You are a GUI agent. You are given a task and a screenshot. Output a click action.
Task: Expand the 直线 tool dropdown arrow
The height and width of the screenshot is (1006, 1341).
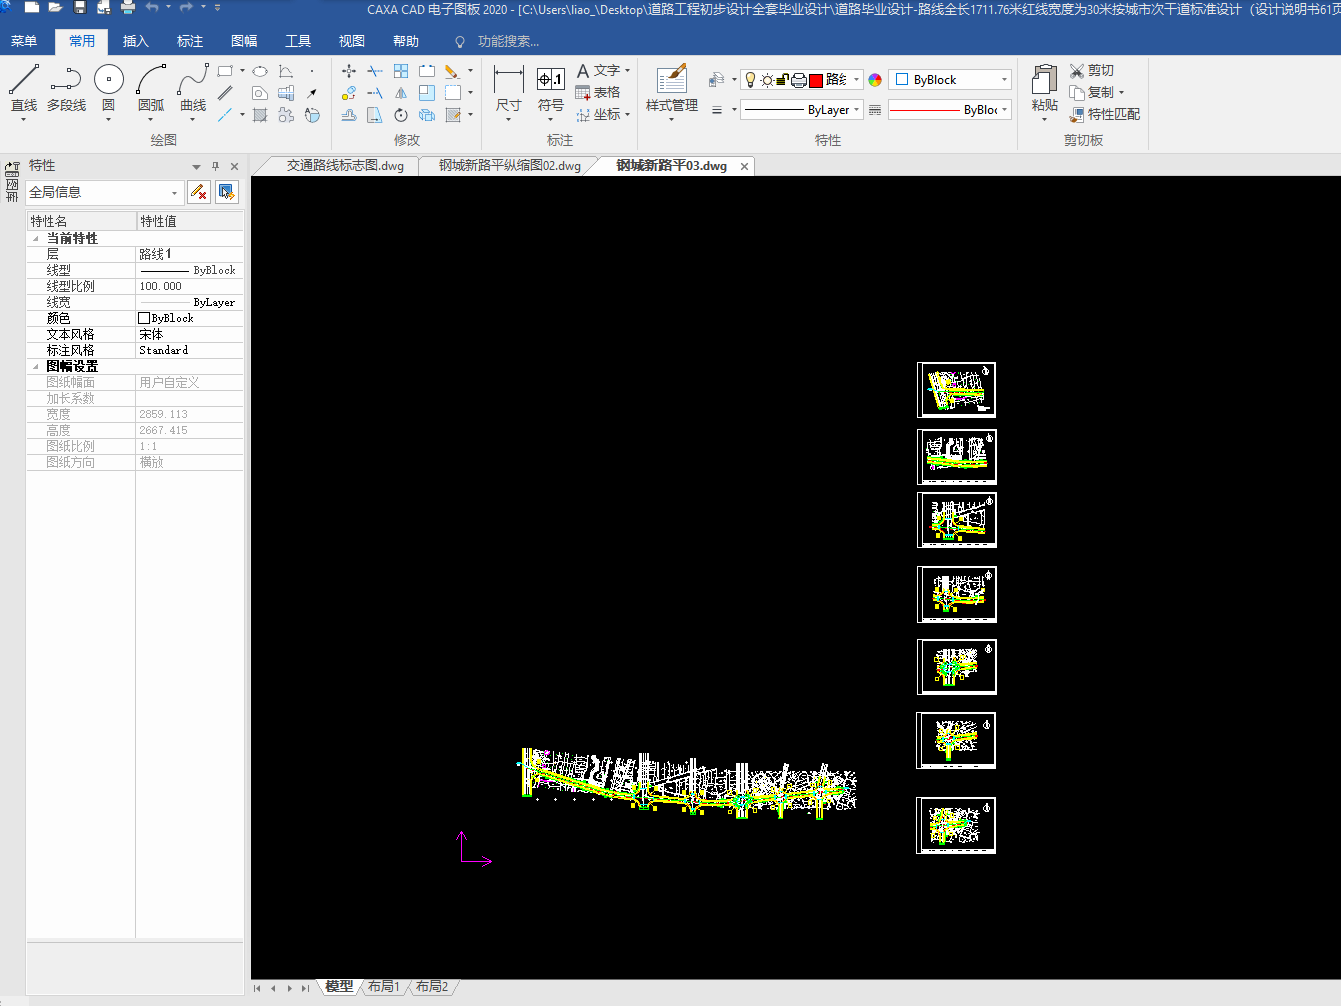(x=24, y=119)
